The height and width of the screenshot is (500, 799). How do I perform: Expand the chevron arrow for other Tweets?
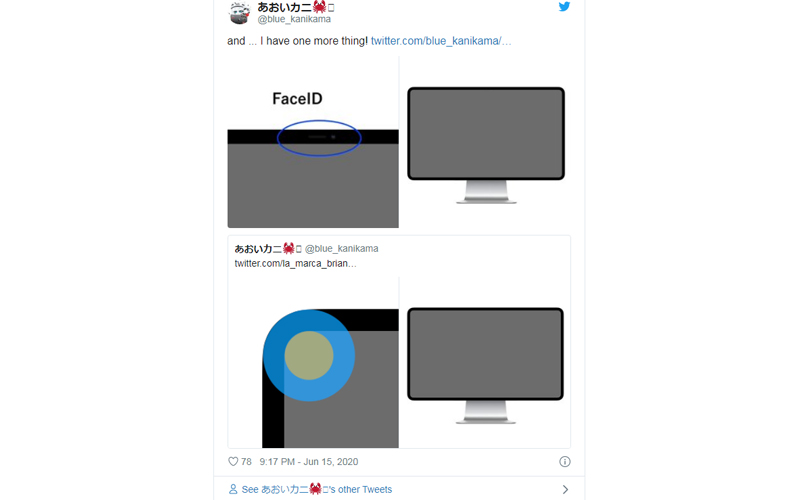pos(565,489)
